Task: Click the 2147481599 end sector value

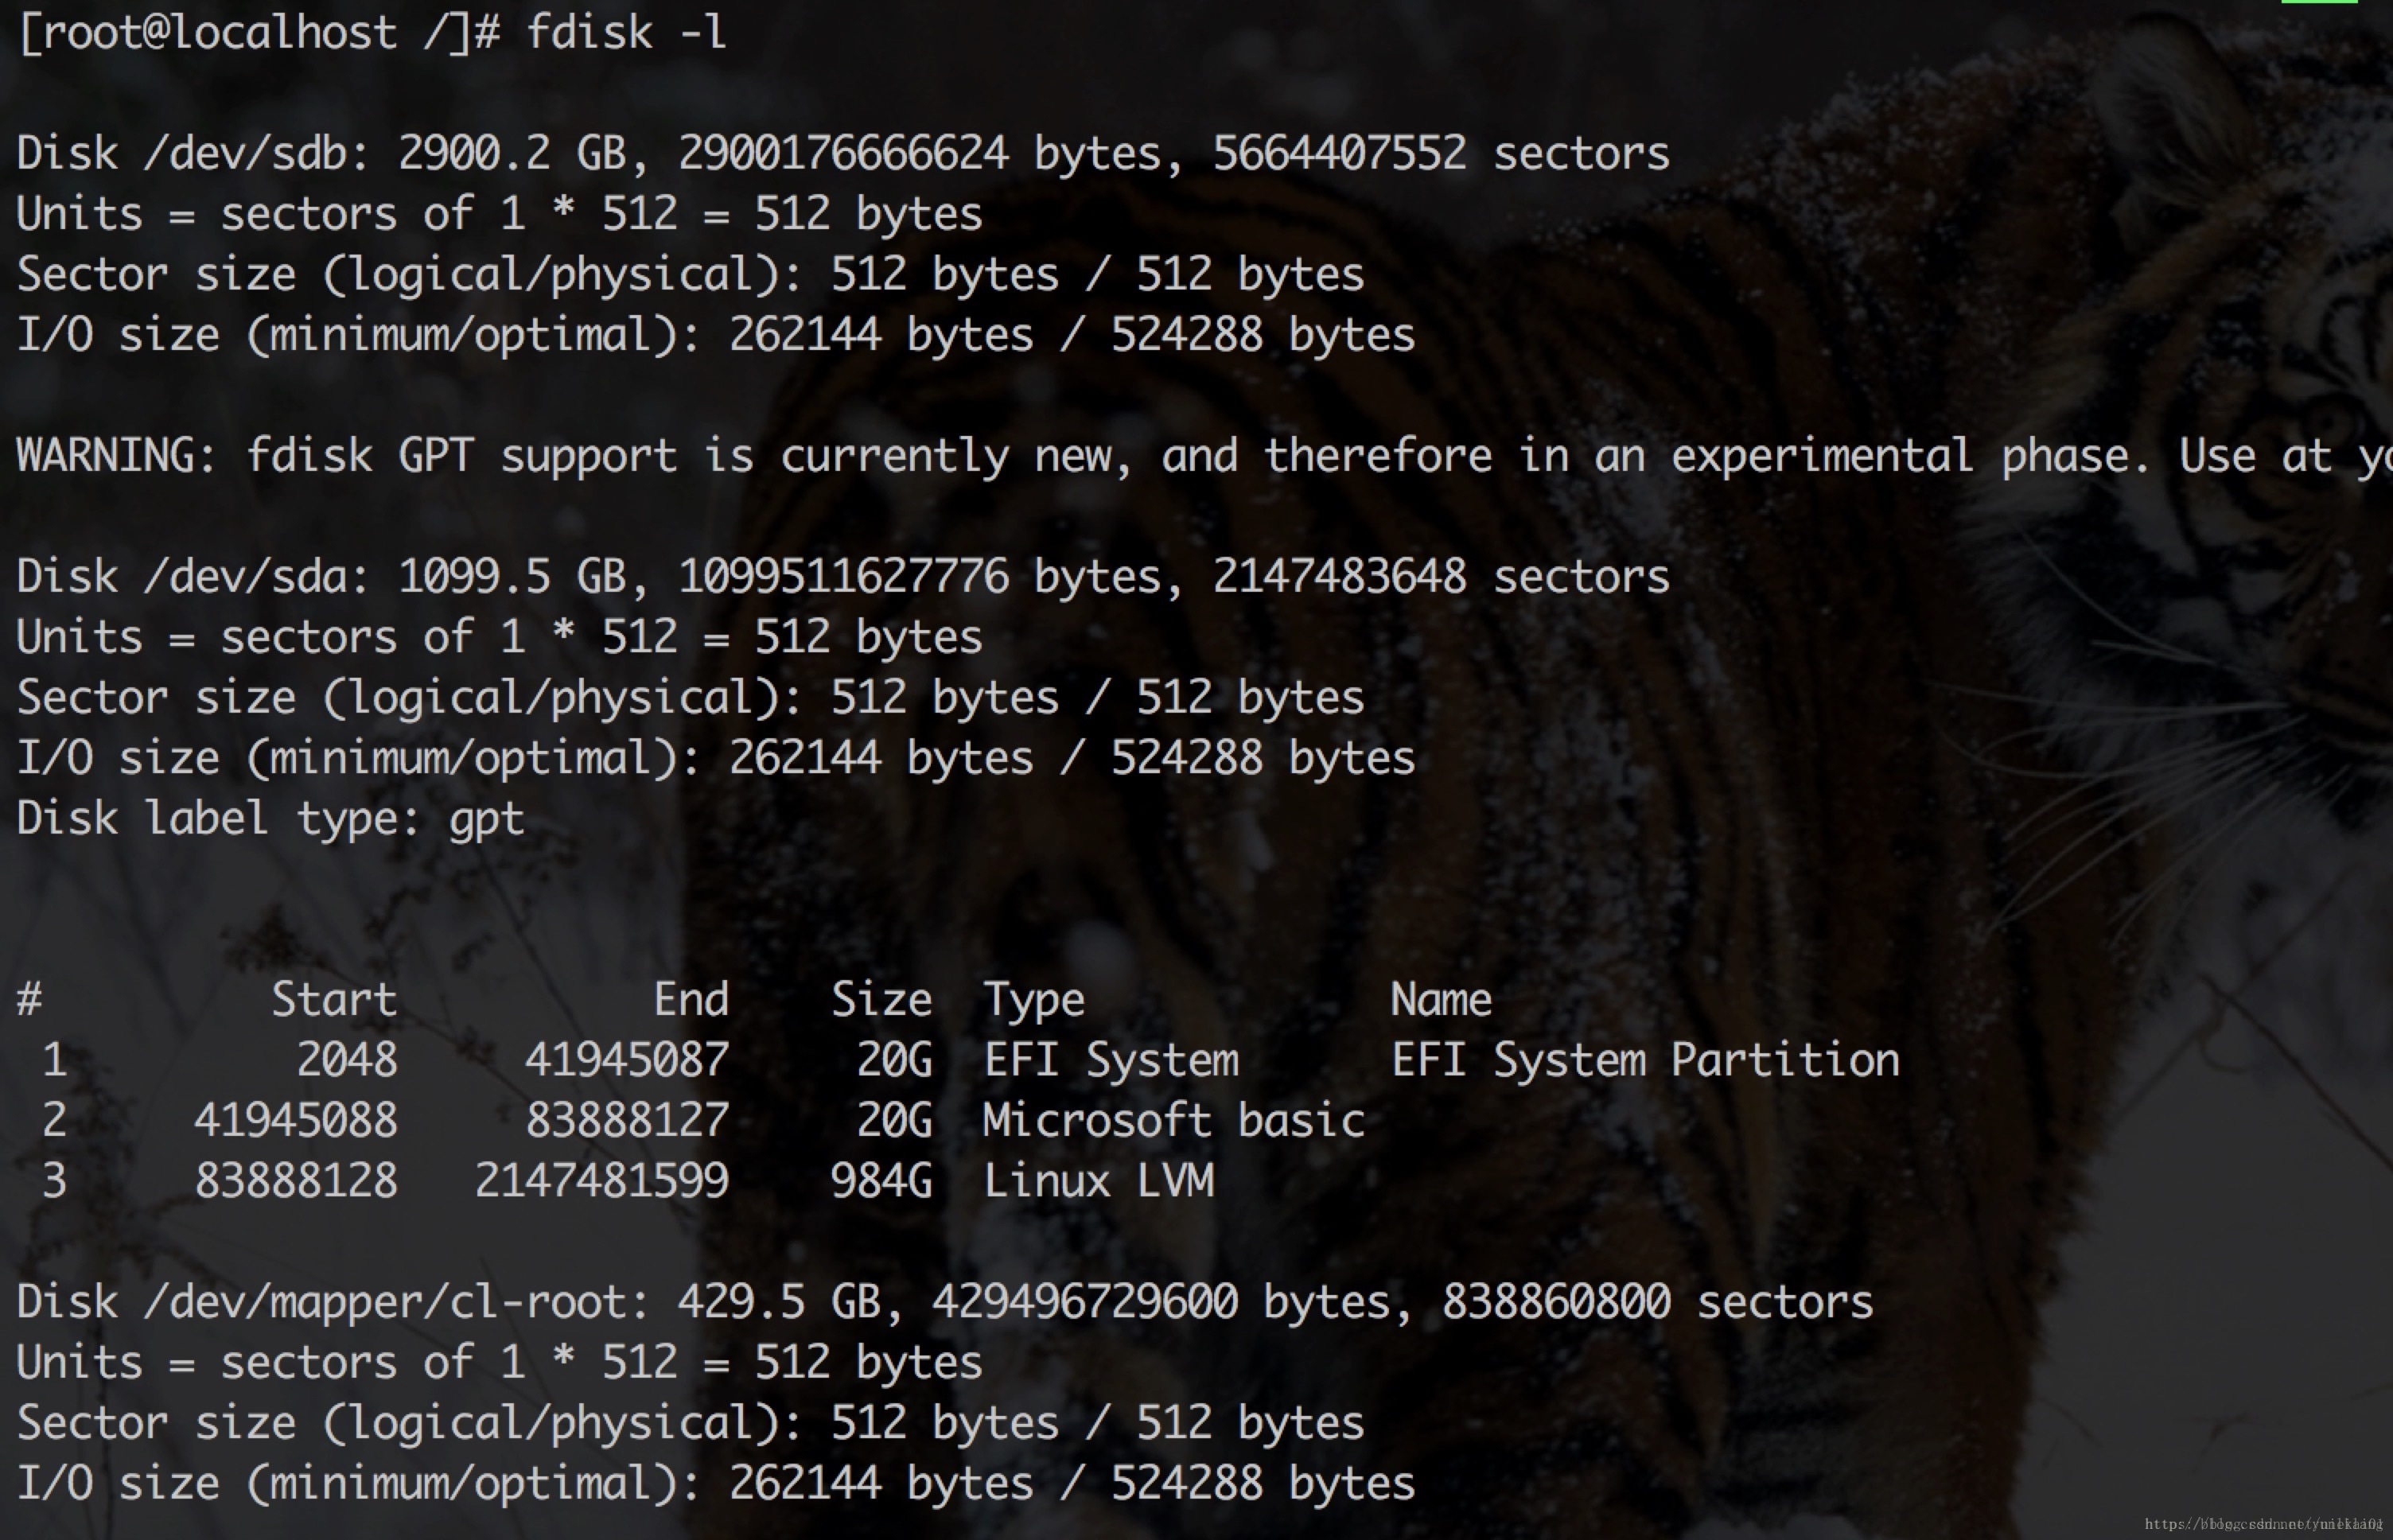Action: coord(602,1181)
